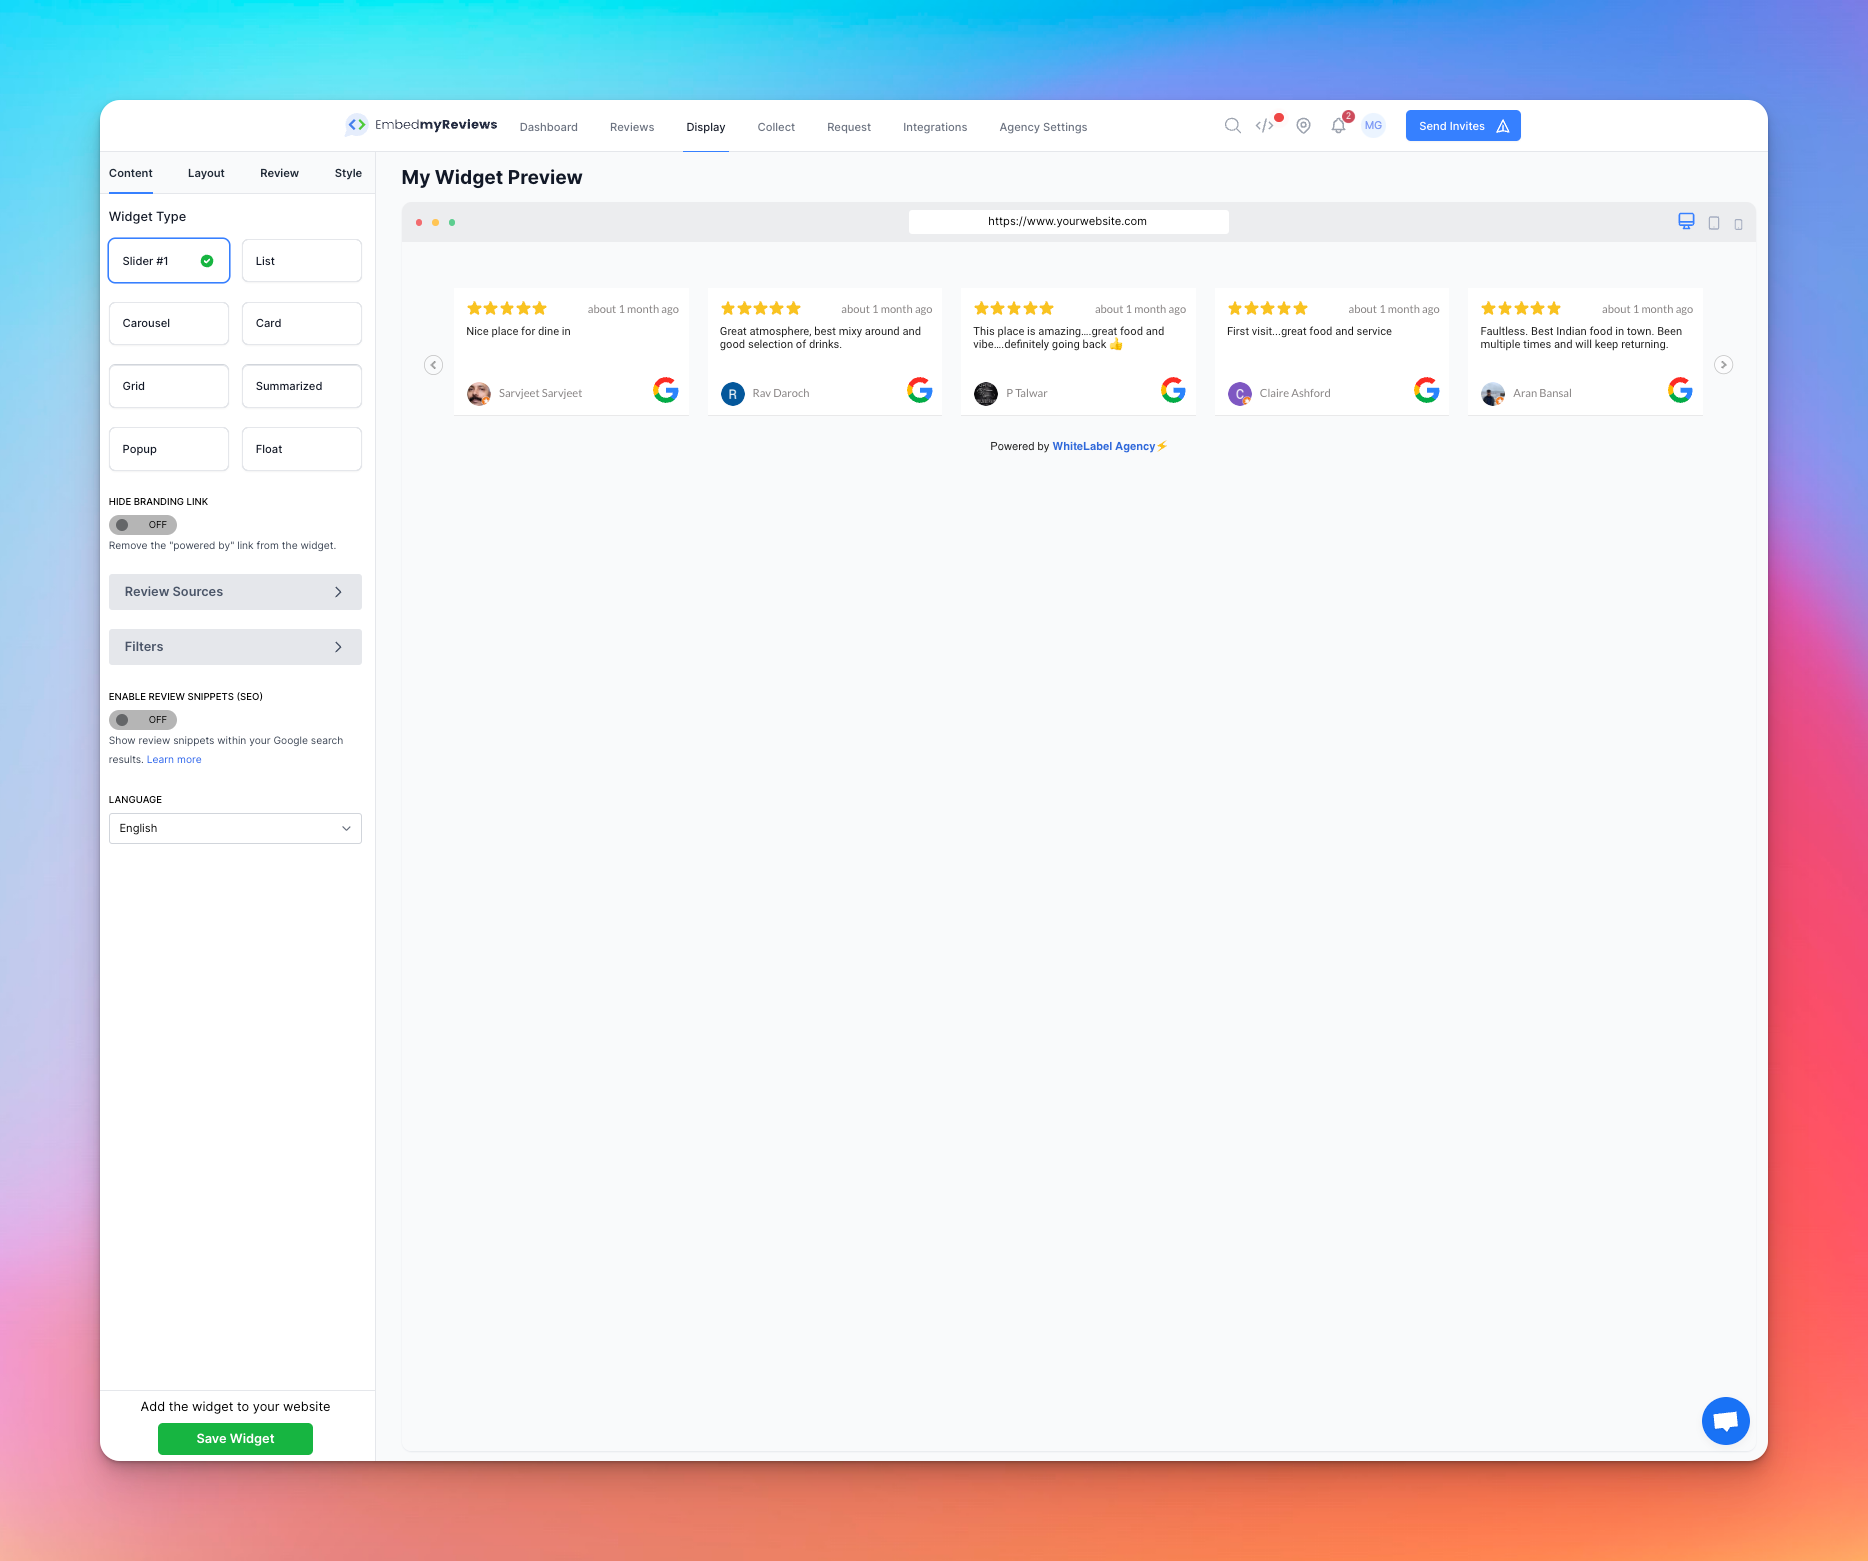The image size is (1868, 1561).
Task: Switch preview to mobile view icon
Action: click(1738, 224)
